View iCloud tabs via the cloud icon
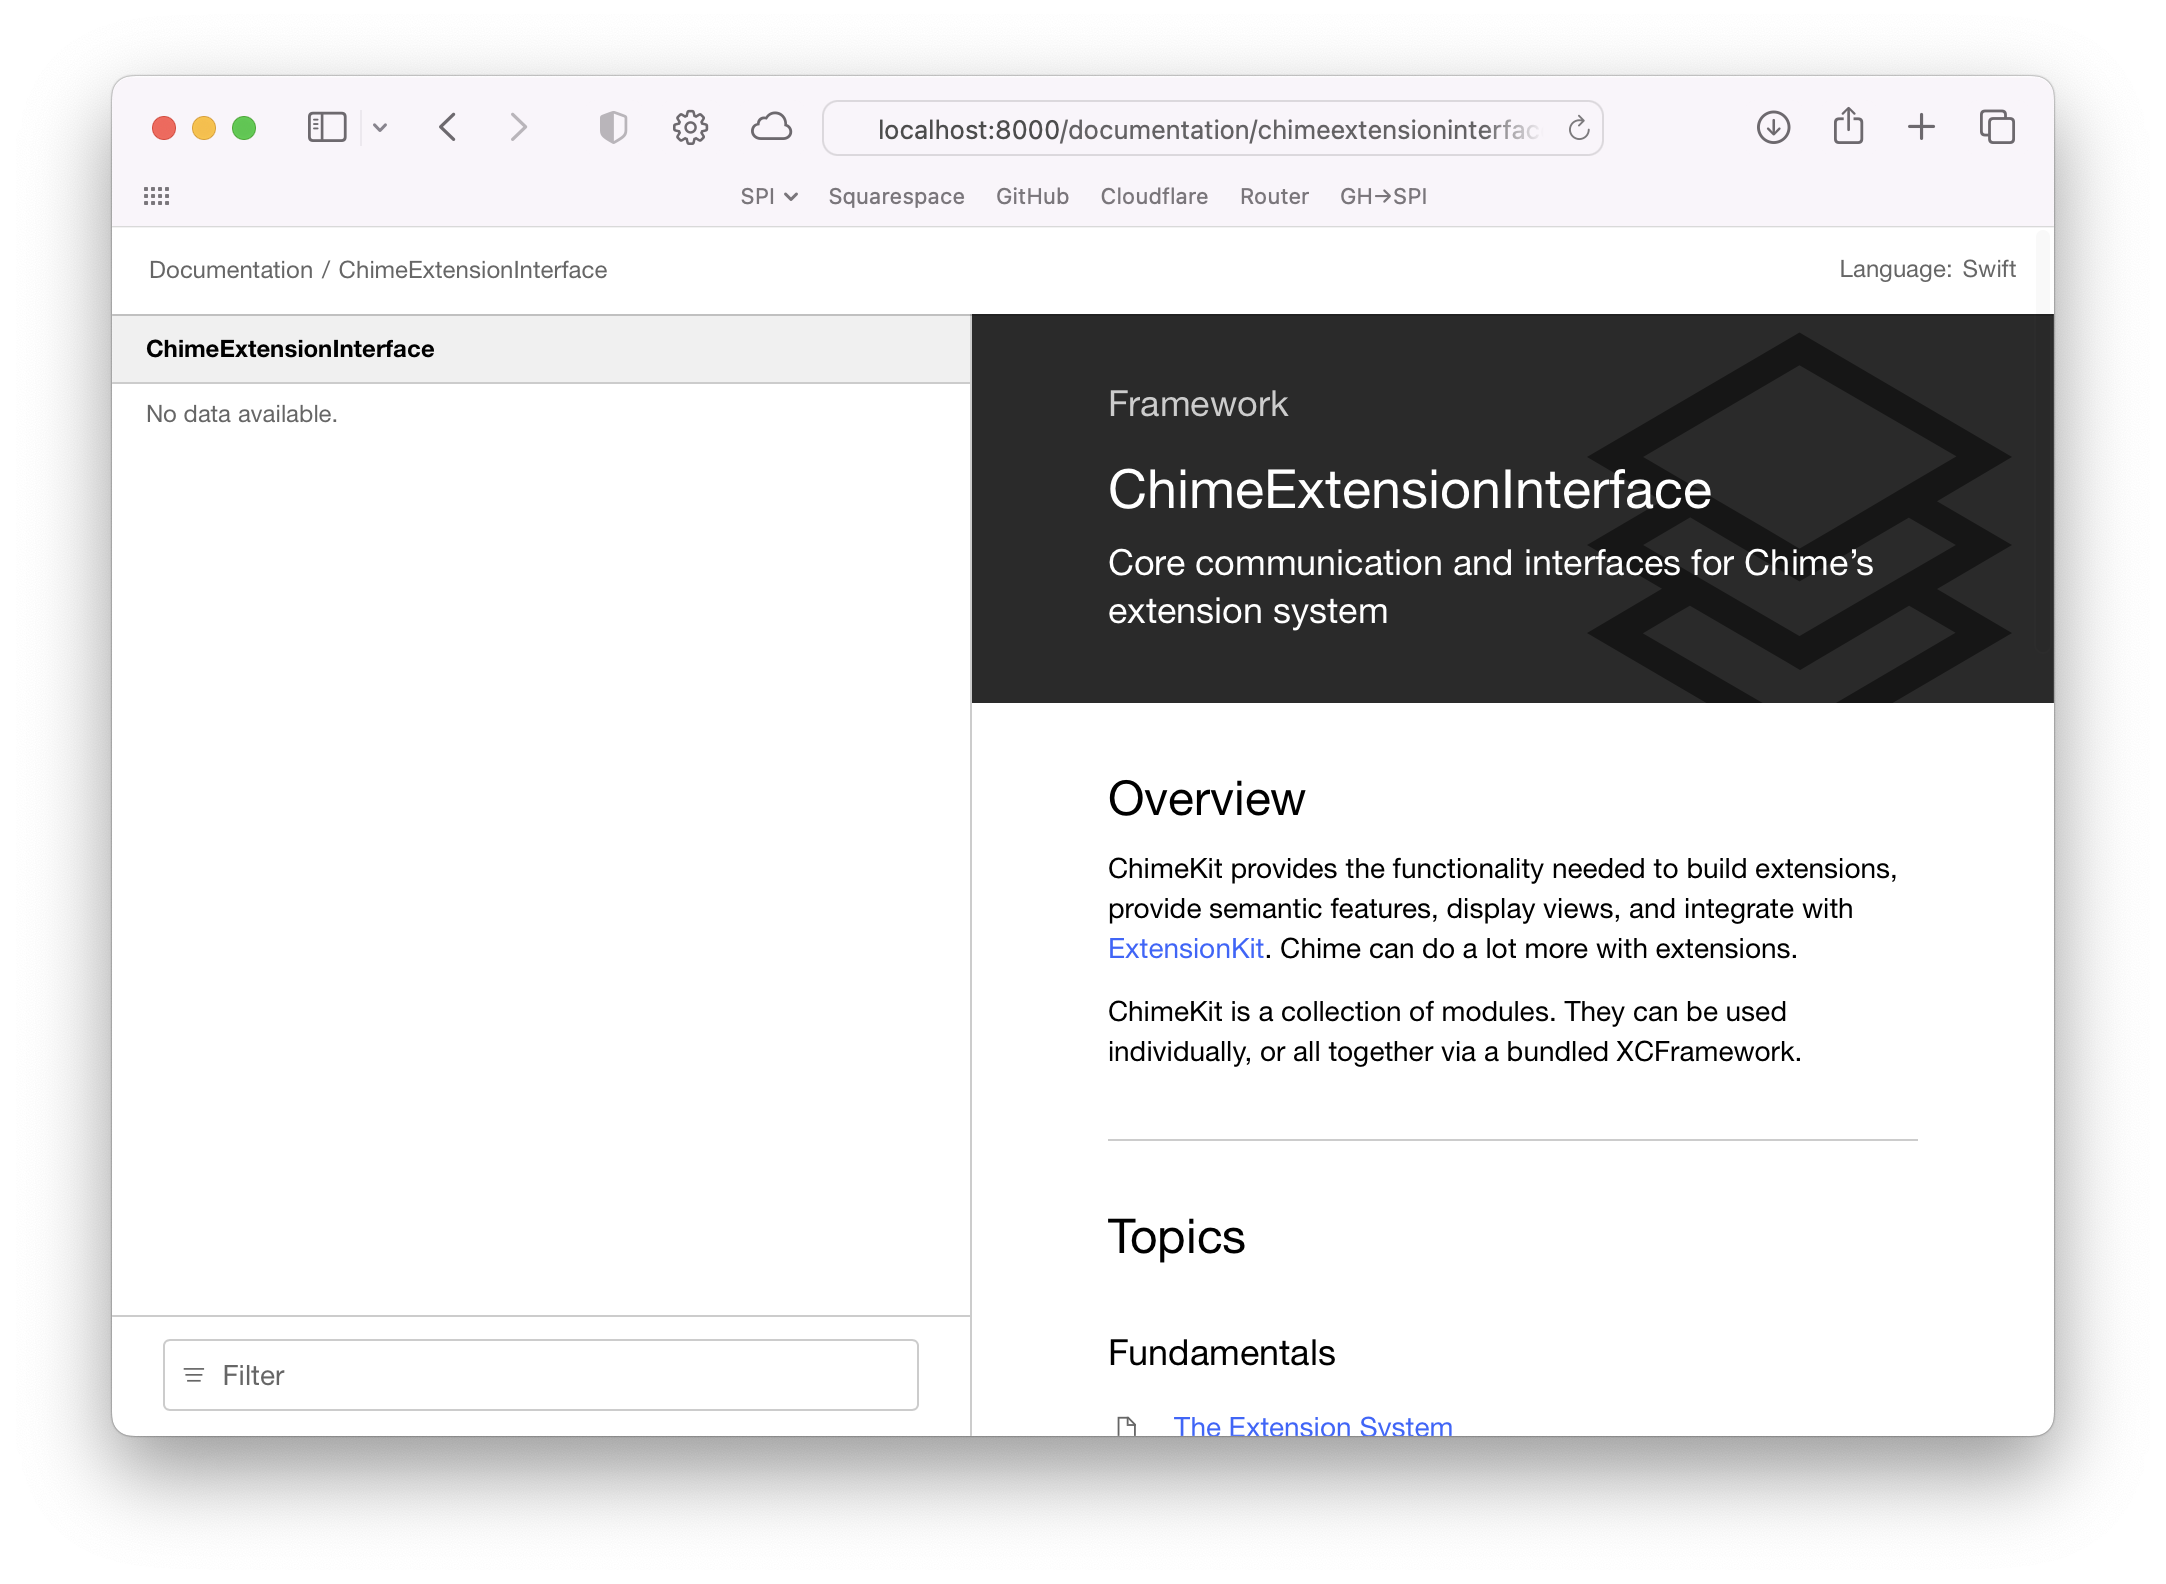Image resolution: width=2166 pixels, height=1584 pixels. (x=771, y=127)
